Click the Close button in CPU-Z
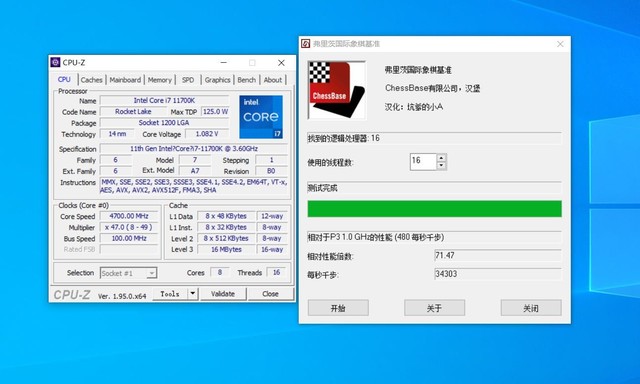 (271, 294)
